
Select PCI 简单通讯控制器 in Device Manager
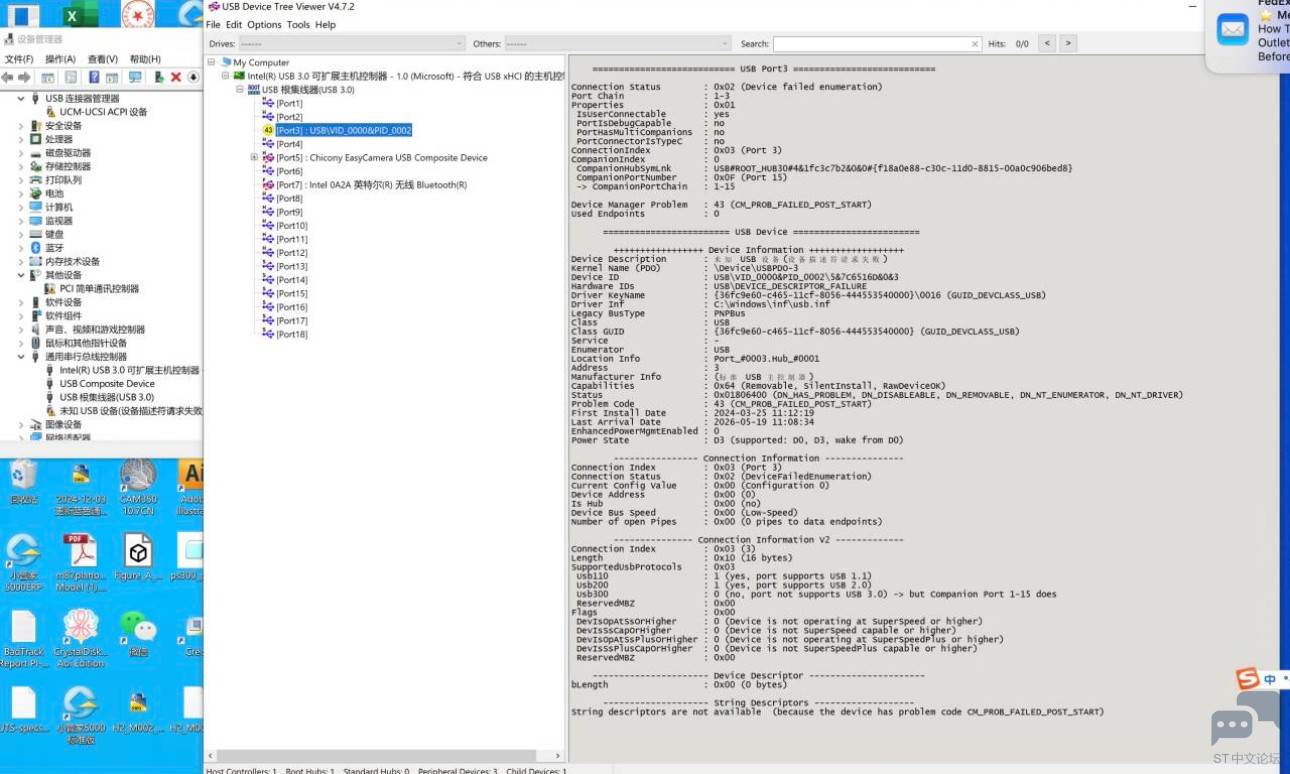[99, 289]
